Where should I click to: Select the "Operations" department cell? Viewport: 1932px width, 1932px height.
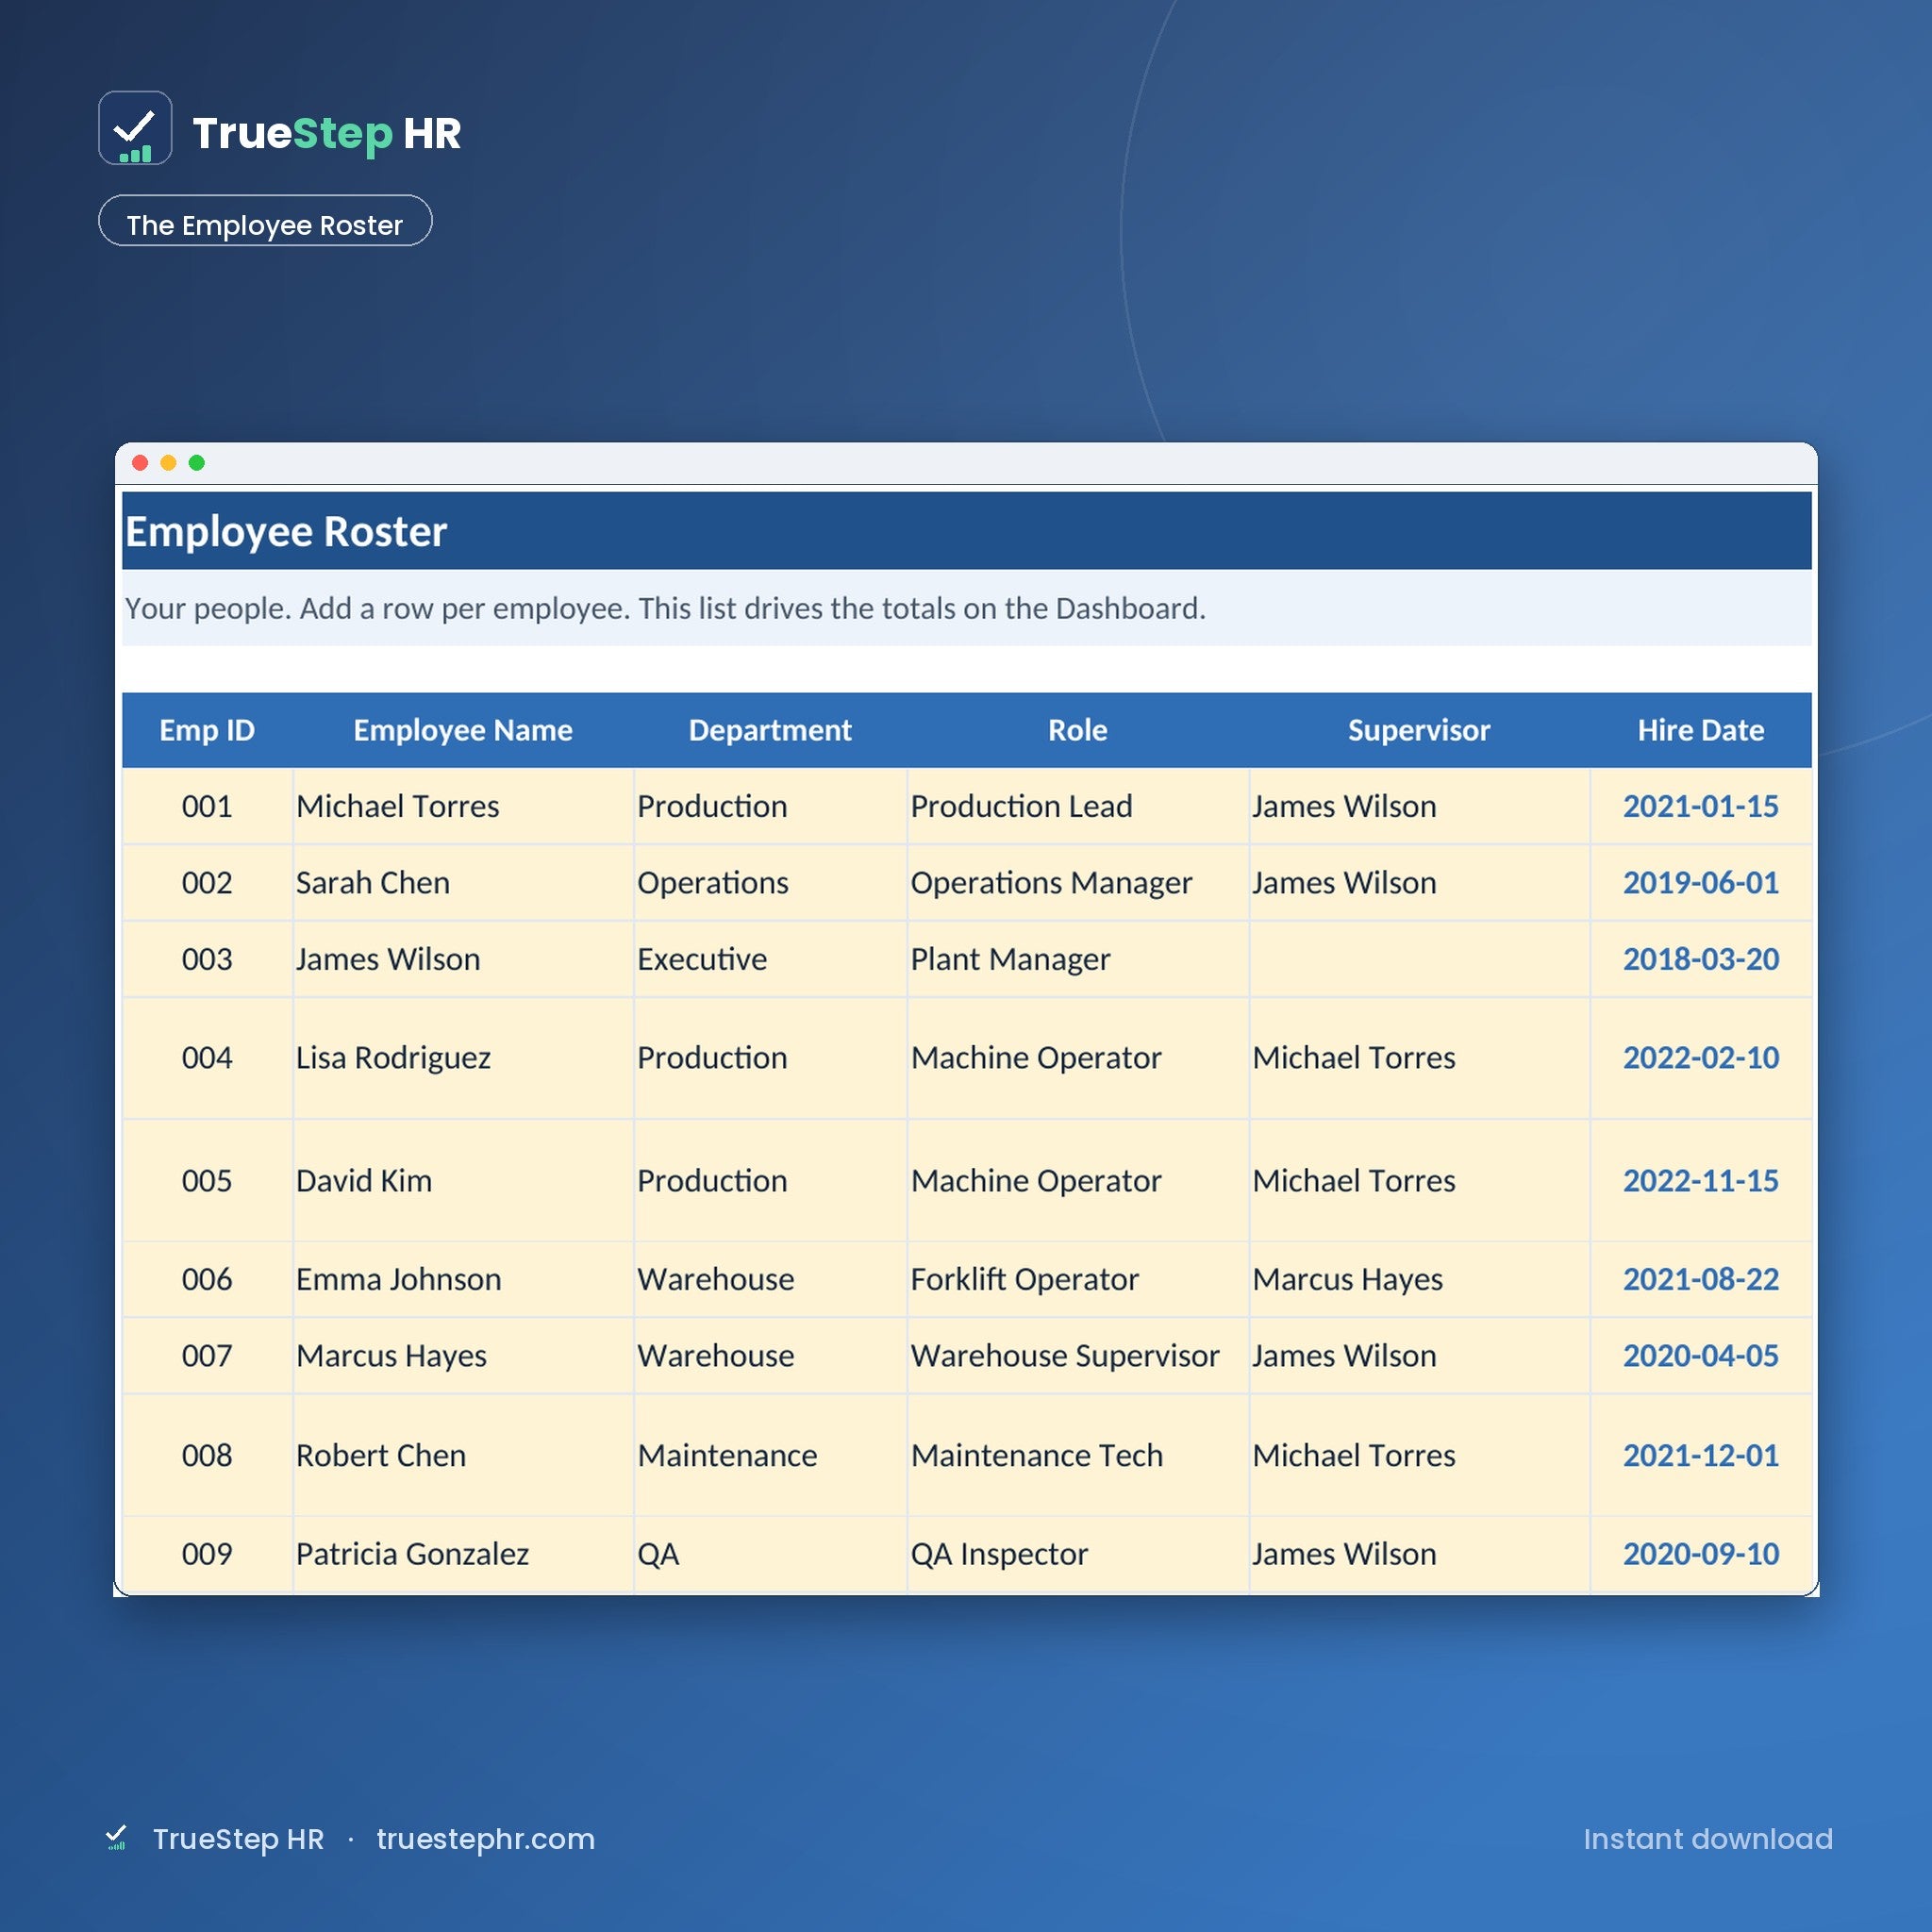click(x=770, y=883)
